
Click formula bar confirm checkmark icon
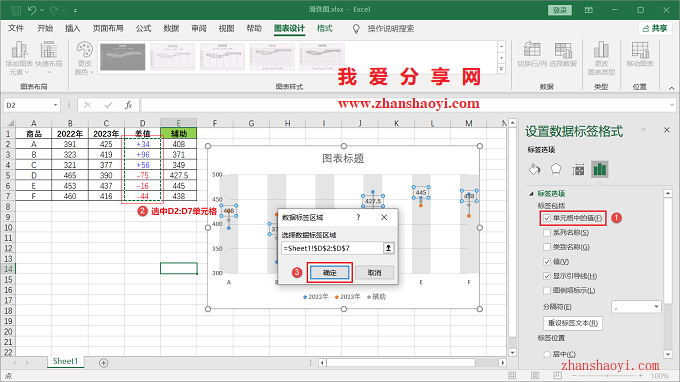pyautogui.click(x=108, y=105)
